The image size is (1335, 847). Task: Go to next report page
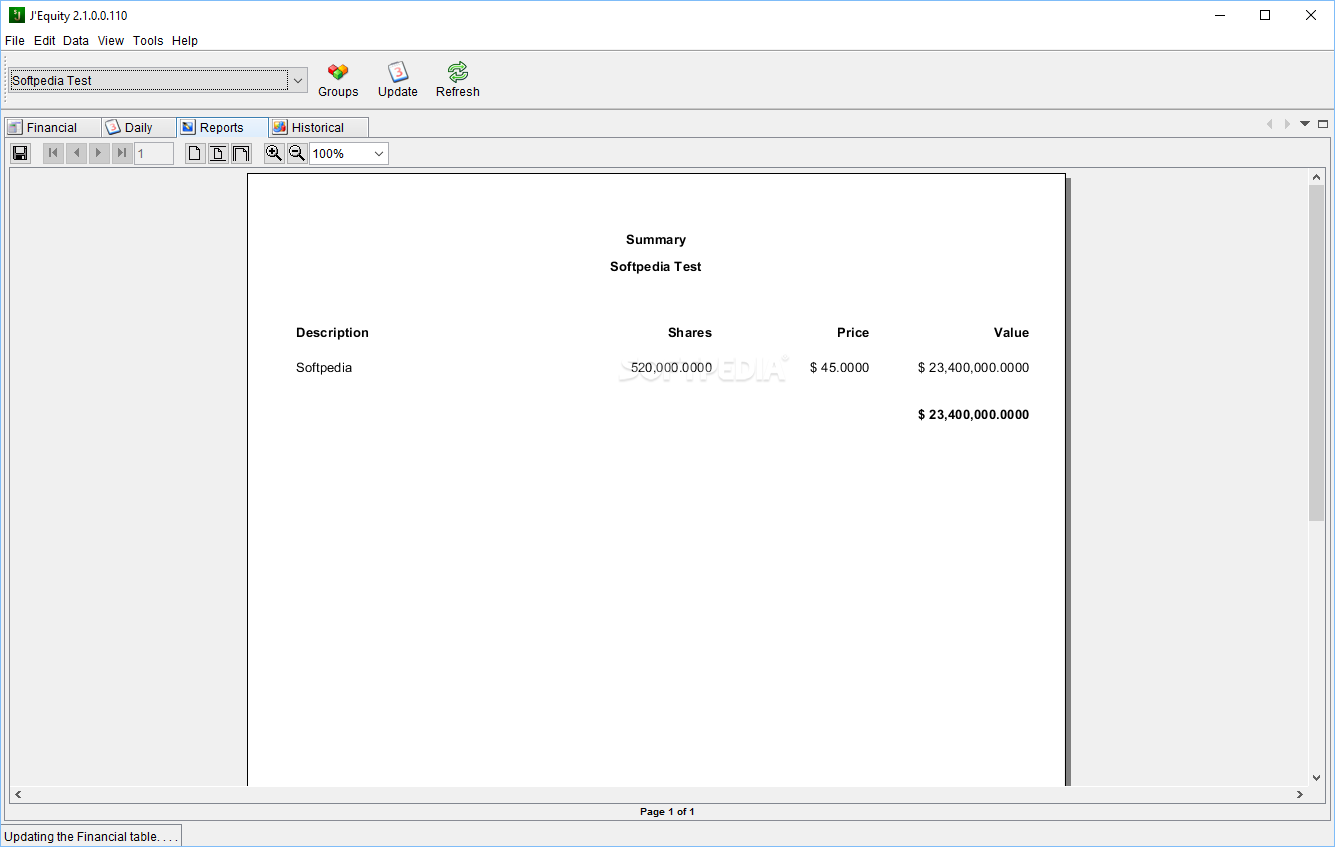[x=99, y=153]
